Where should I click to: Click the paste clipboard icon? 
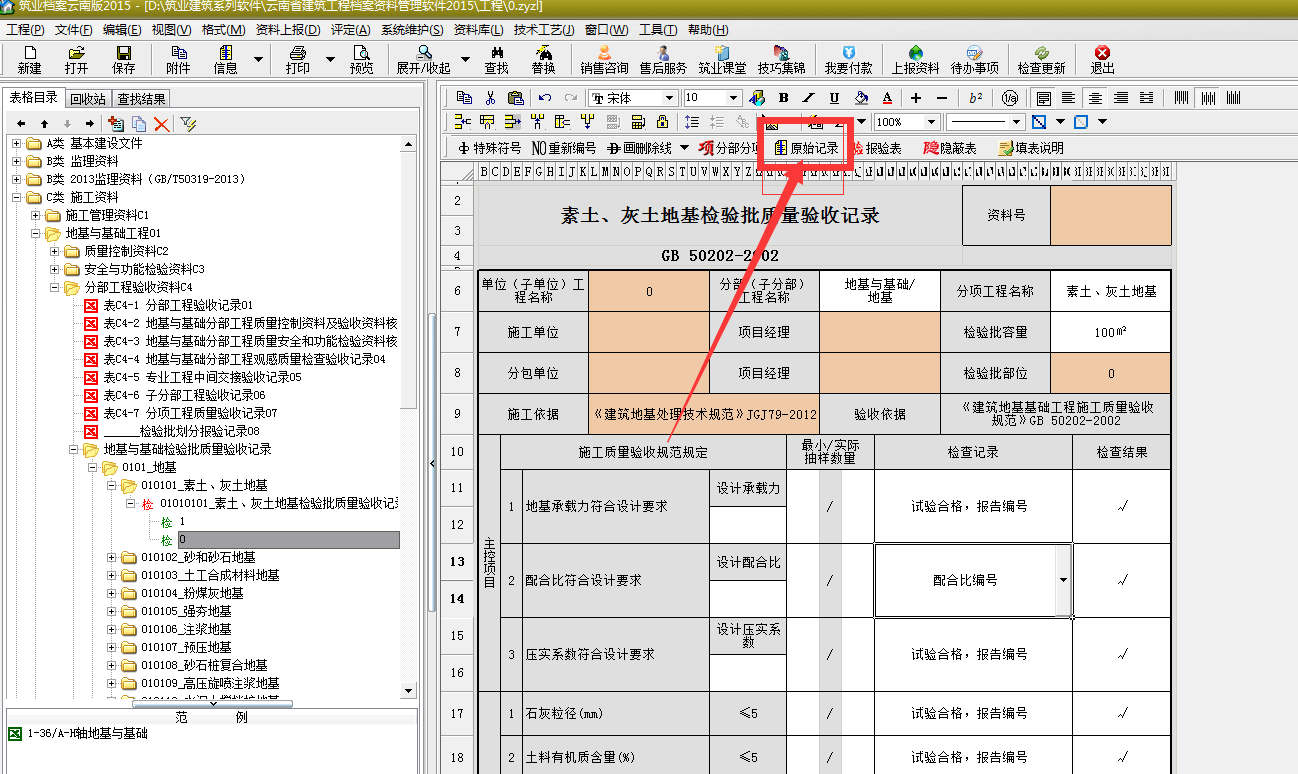click(x=515, y=98)
